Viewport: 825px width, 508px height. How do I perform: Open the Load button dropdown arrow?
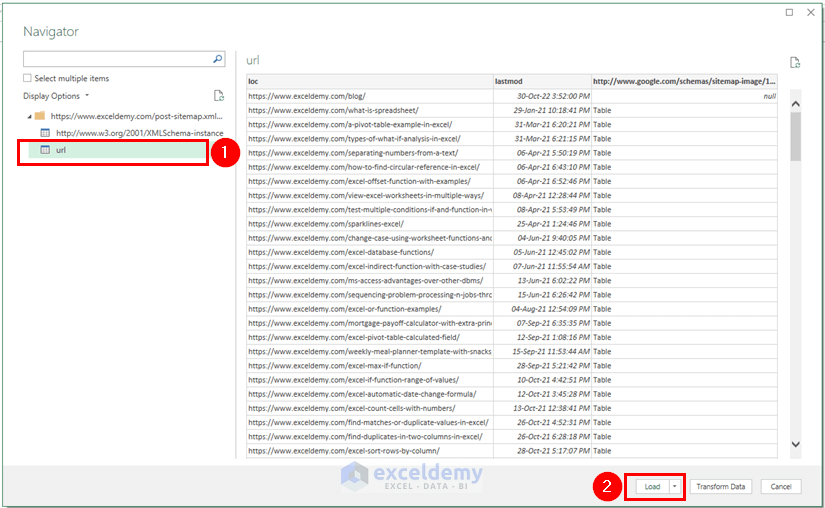coord(675,486)
